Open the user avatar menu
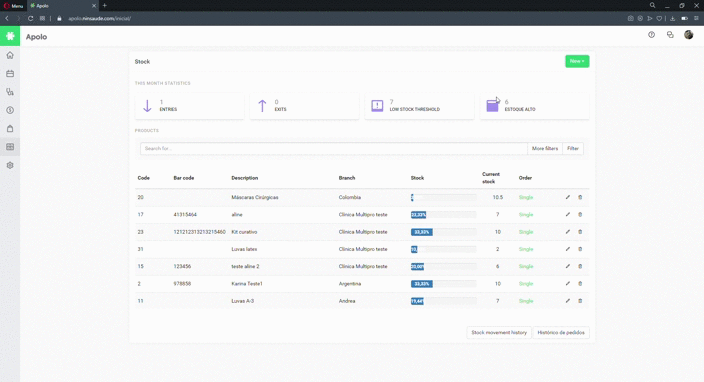The image size is (704, 382). (x=688, y=35)
